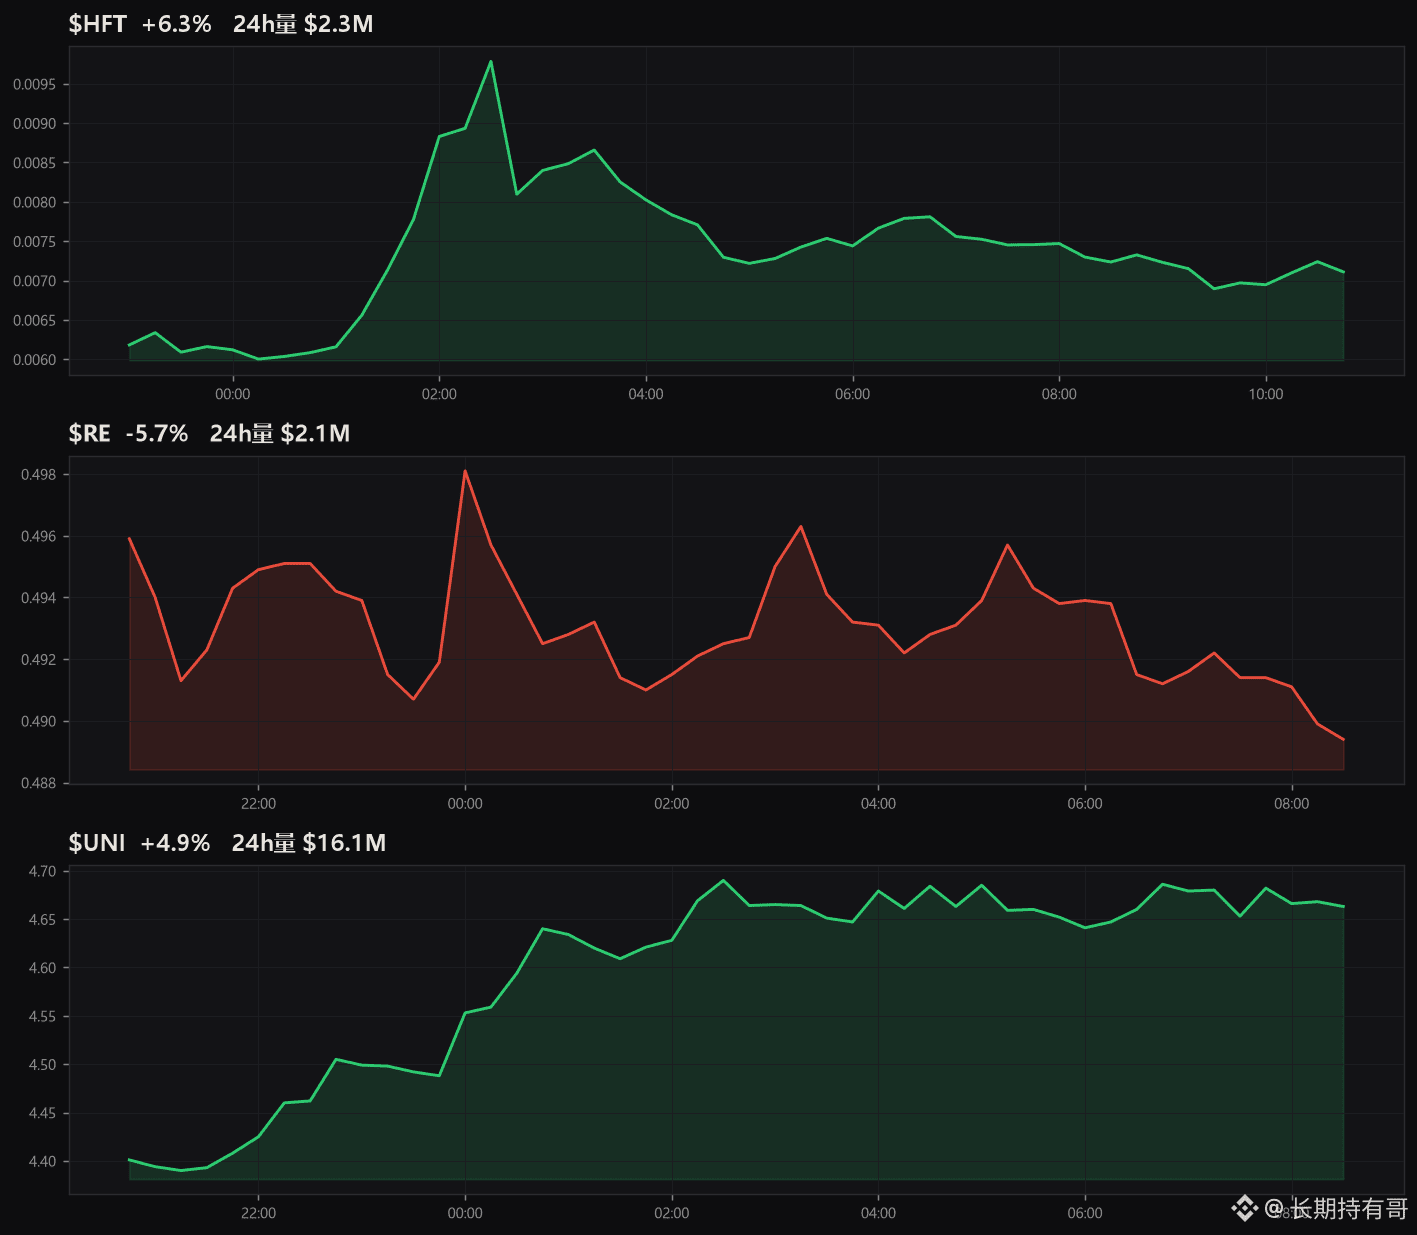Click the +4.9% change next to $UNI
Image resolution: width=1417 pixels, height=1235 pixels.
pyautogui.click(x=175, y=843)
